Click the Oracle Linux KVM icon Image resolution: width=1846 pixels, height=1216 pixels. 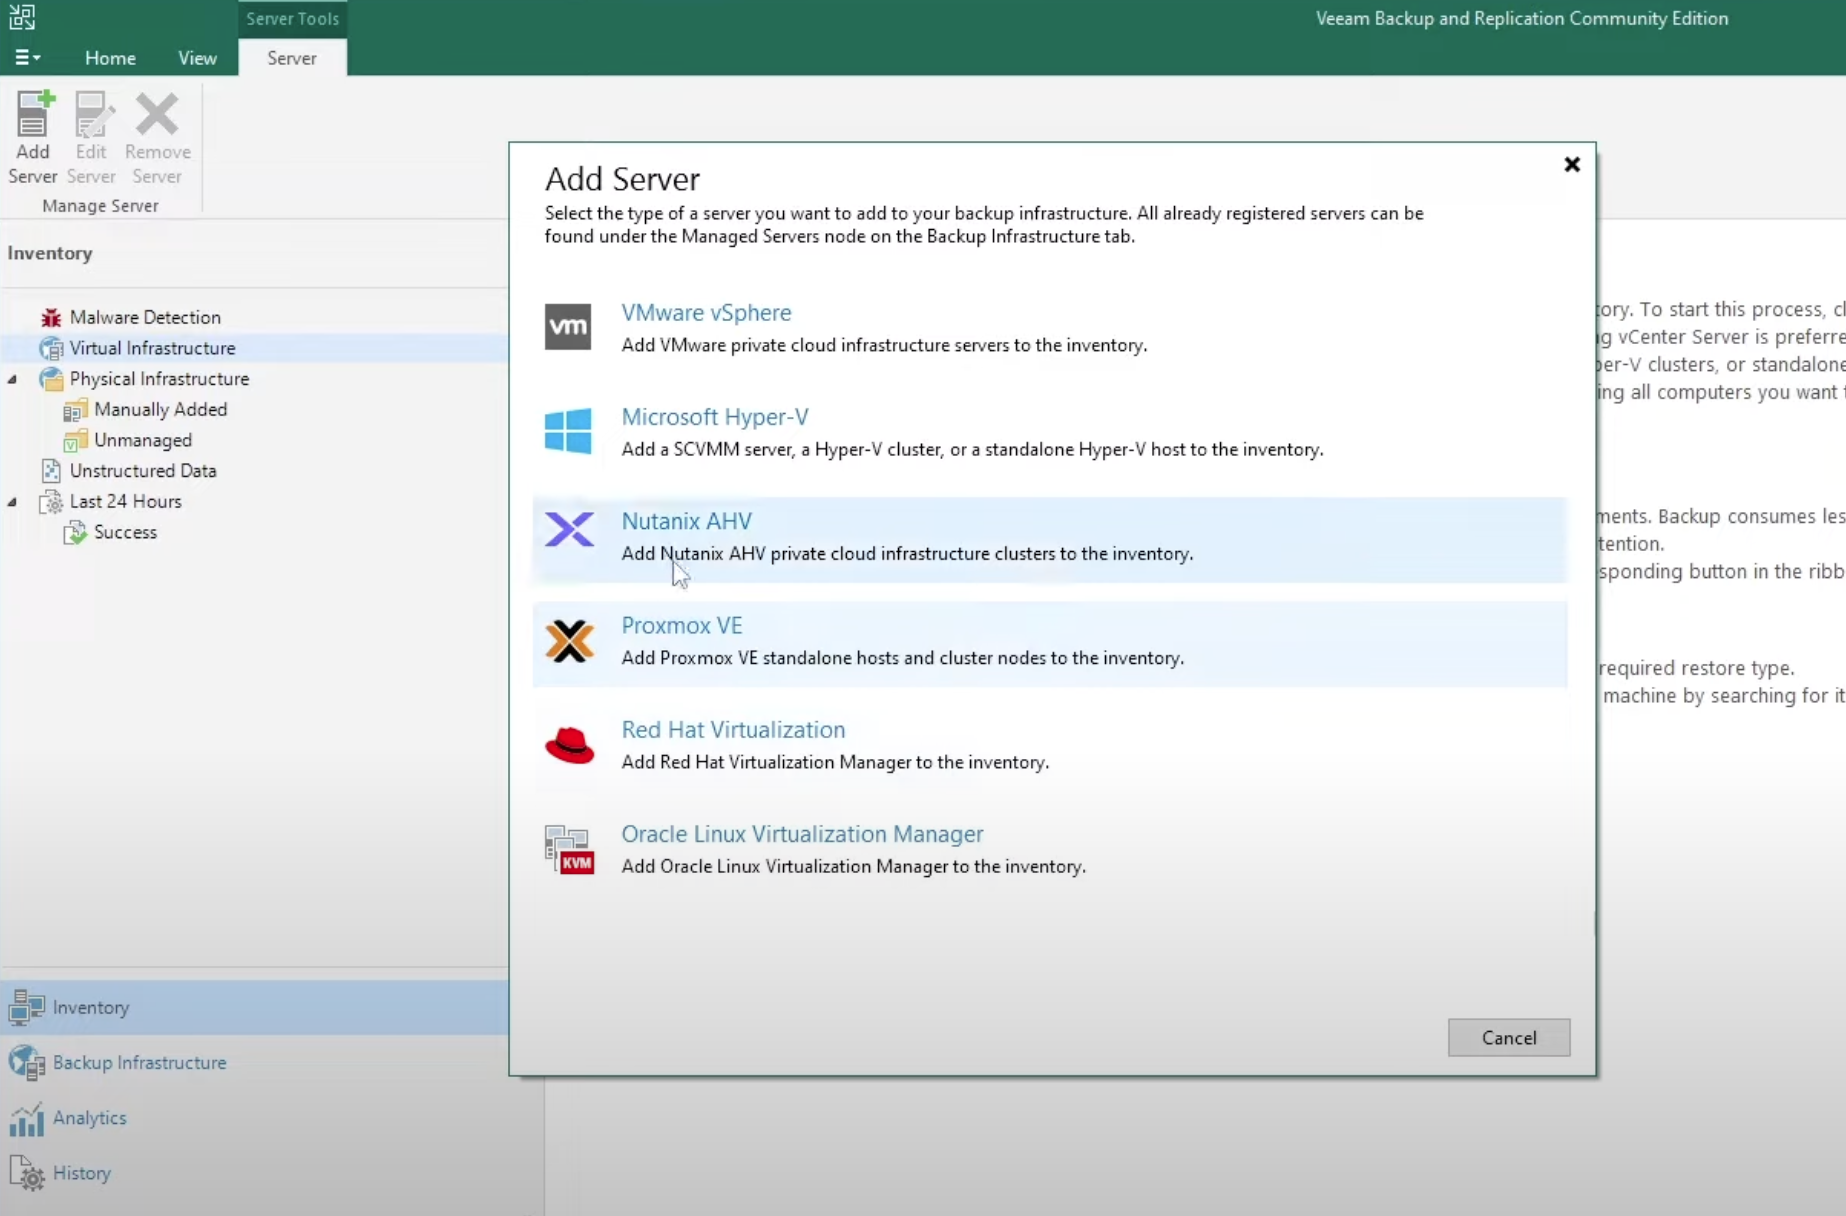[x=569, y=850]
